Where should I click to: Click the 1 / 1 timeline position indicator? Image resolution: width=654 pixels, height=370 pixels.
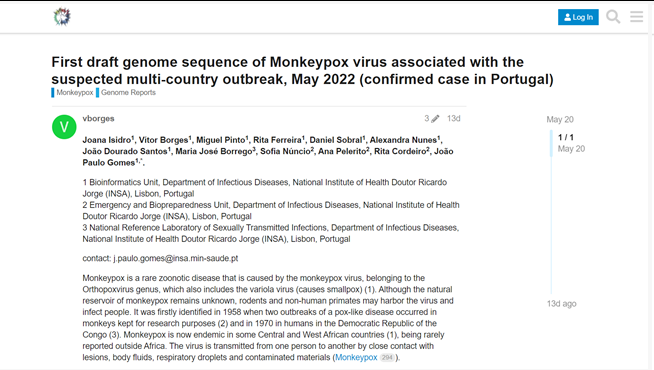pos(566,137)
